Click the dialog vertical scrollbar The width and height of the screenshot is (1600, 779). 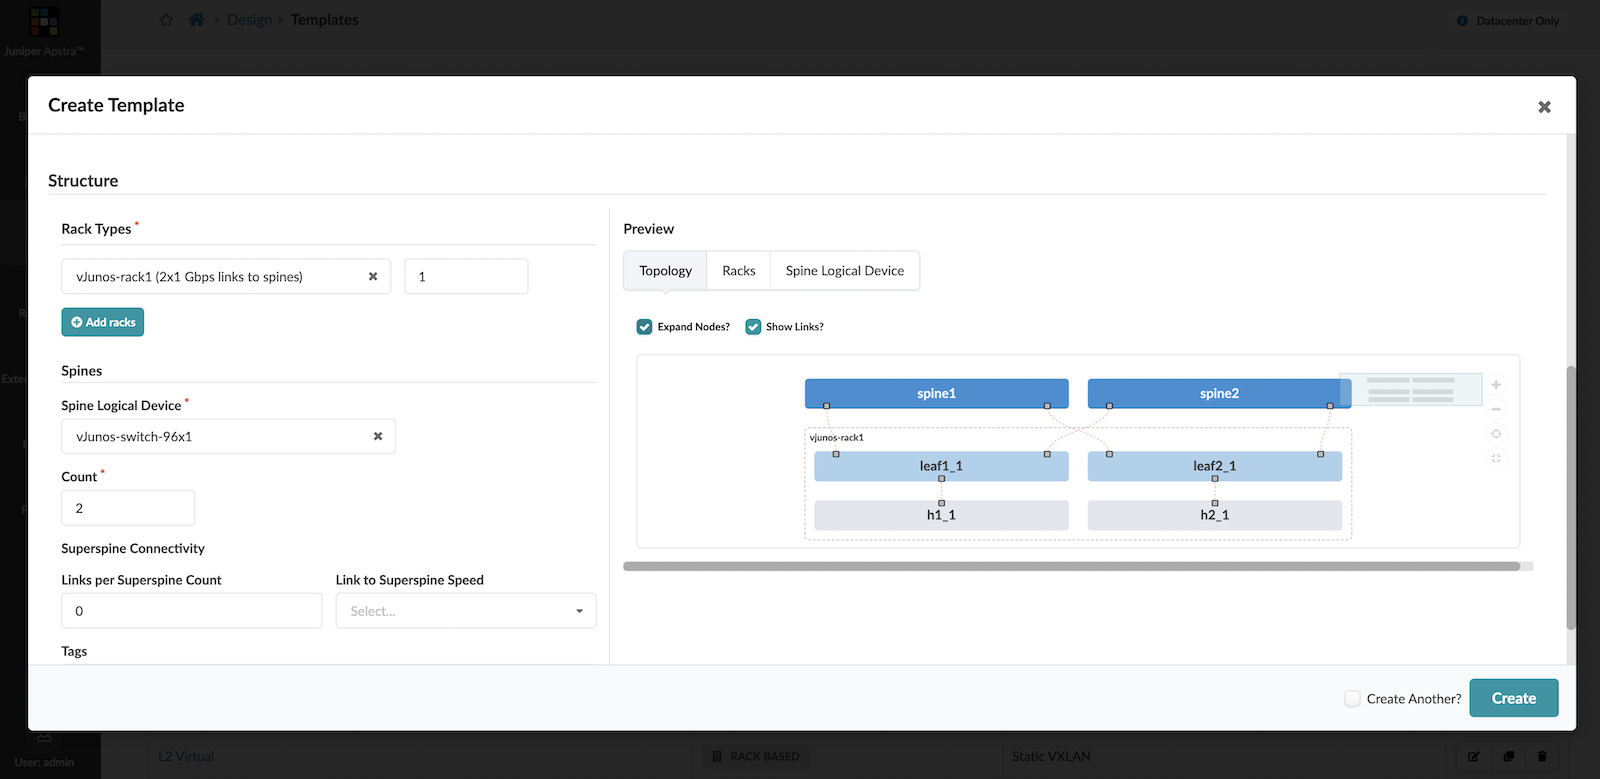point(1571,497)
